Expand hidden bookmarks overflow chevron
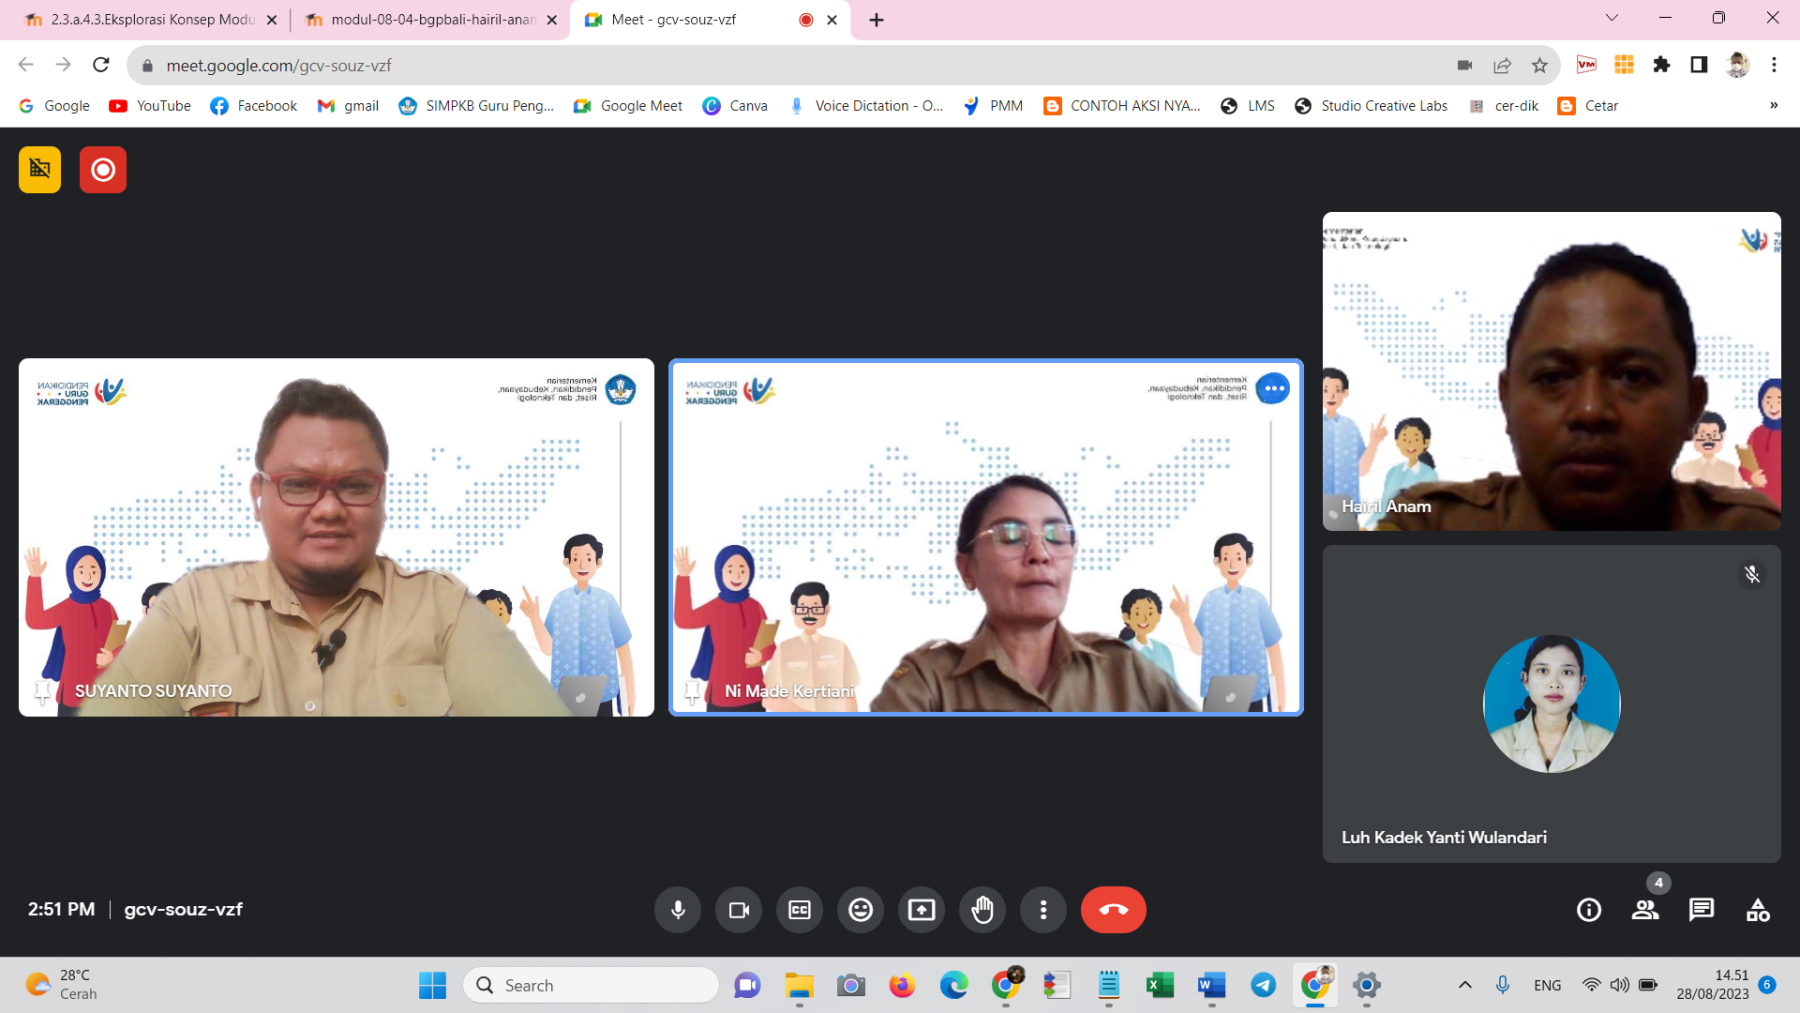1800x1013 pixels. 1773,106
